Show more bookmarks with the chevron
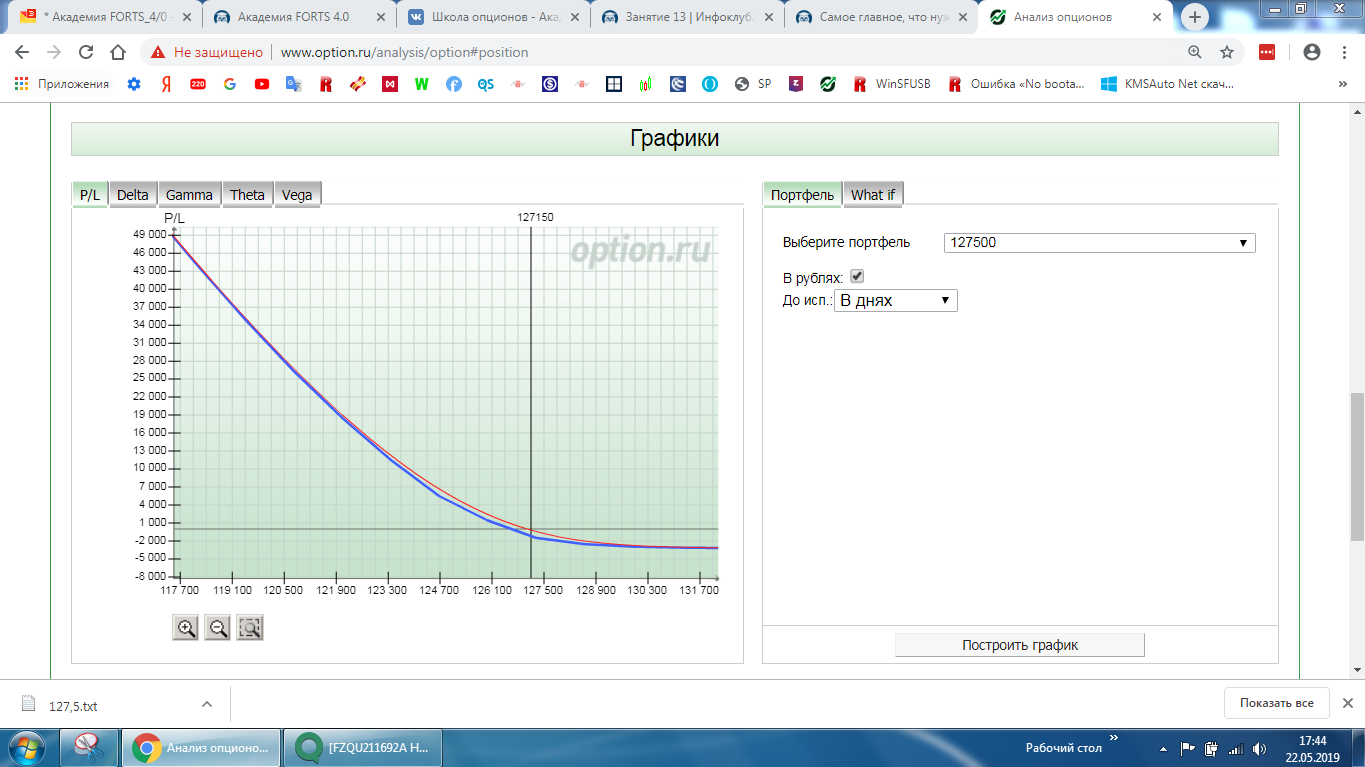Screen dimensions: 1365x767 coord(1343,84)
